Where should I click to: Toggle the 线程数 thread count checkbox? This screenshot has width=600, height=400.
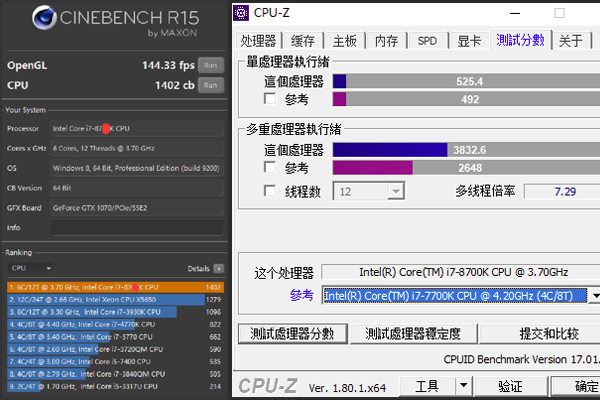(x=270, y=191)
